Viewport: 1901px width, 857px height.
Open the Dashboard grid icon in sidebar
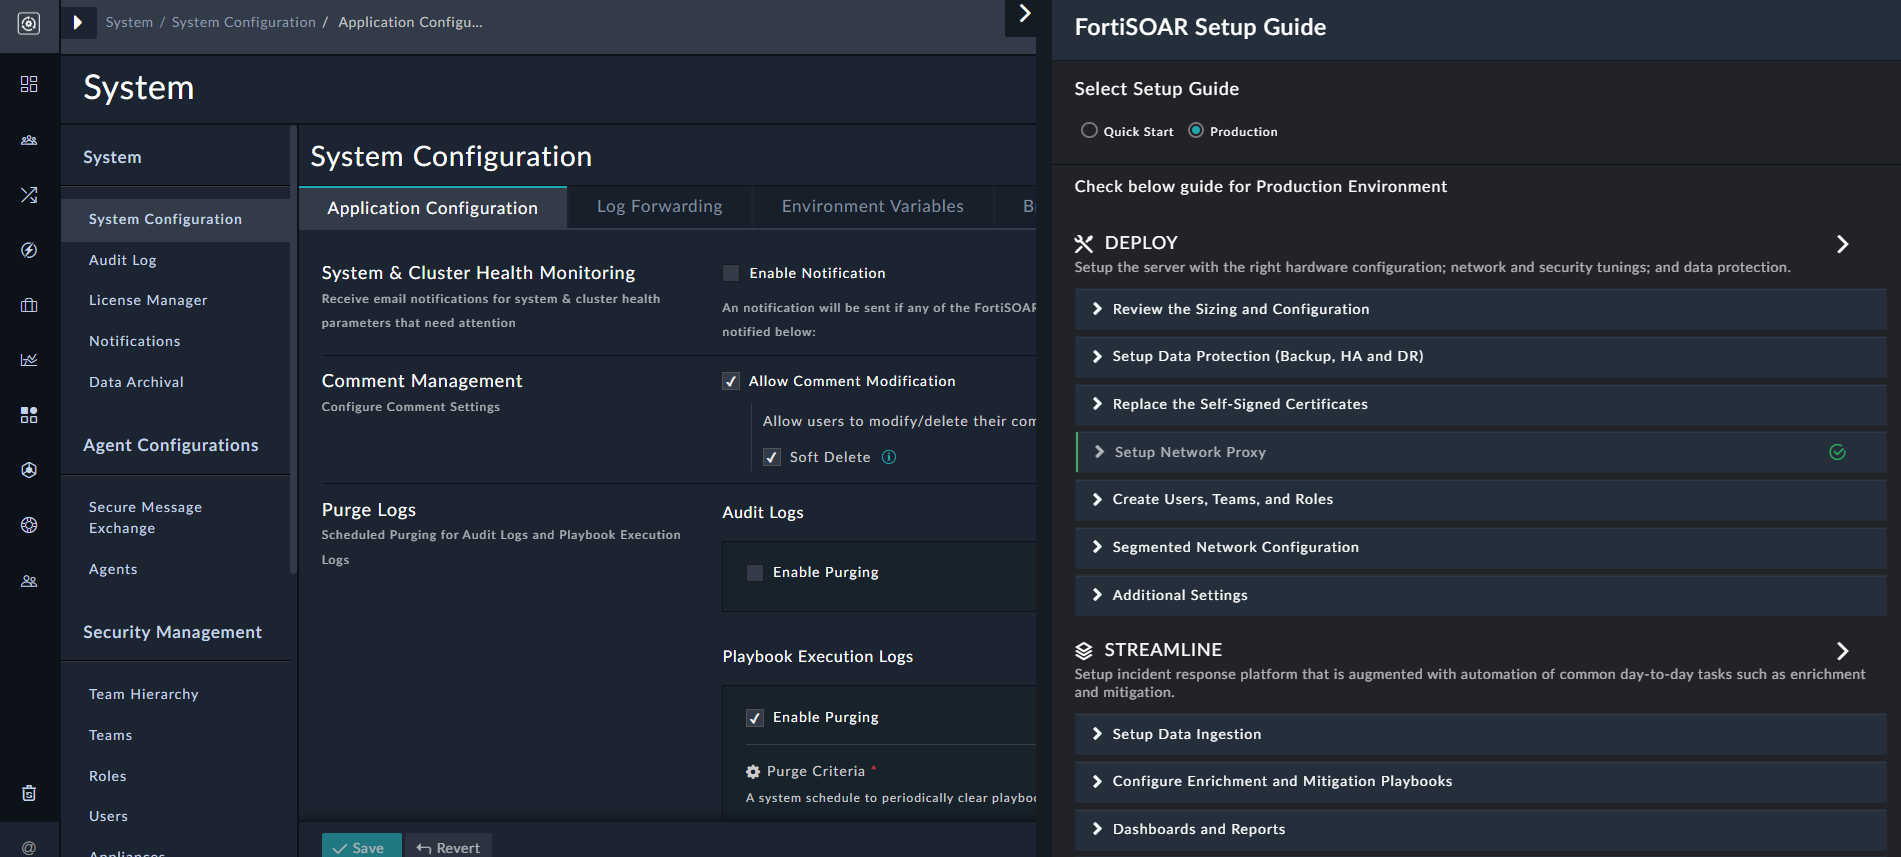click(x=29, y=84)
